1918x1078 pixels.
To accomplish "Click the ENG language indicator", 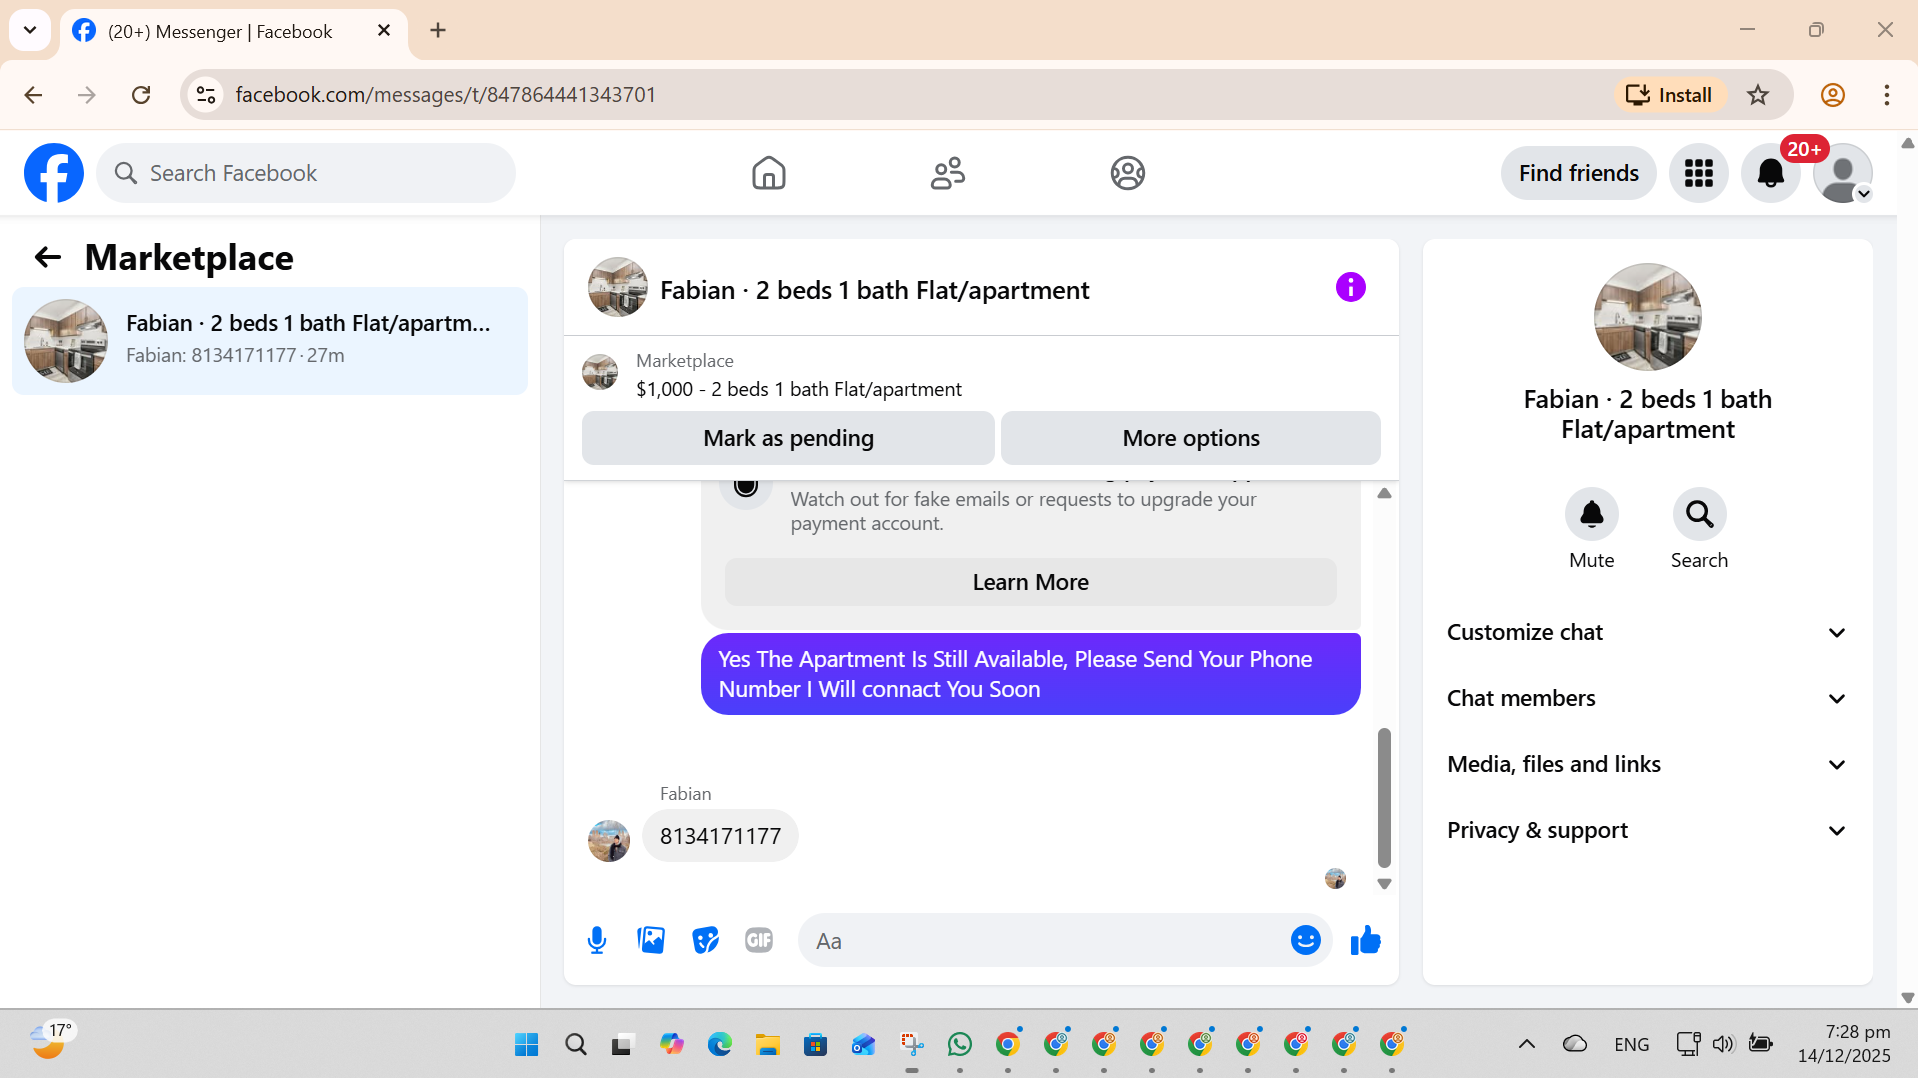I will click(1631, 1044).
